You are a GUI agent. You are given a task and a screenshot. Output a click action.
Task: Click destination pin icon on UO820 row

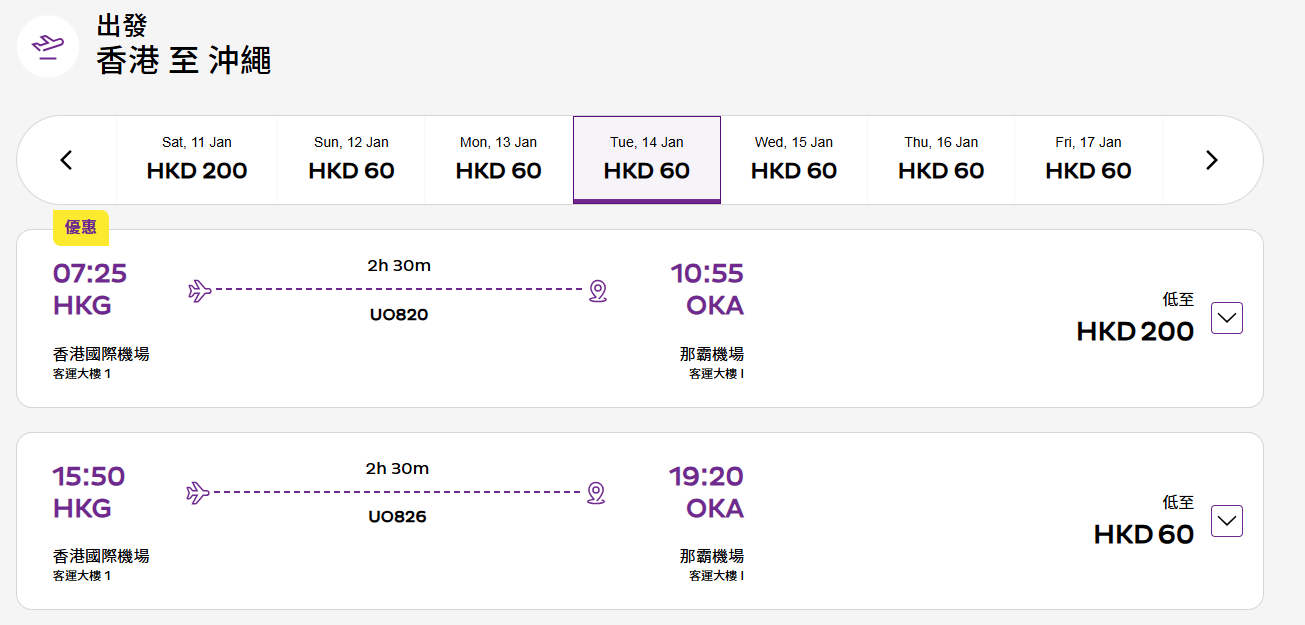tap(598, 291)
